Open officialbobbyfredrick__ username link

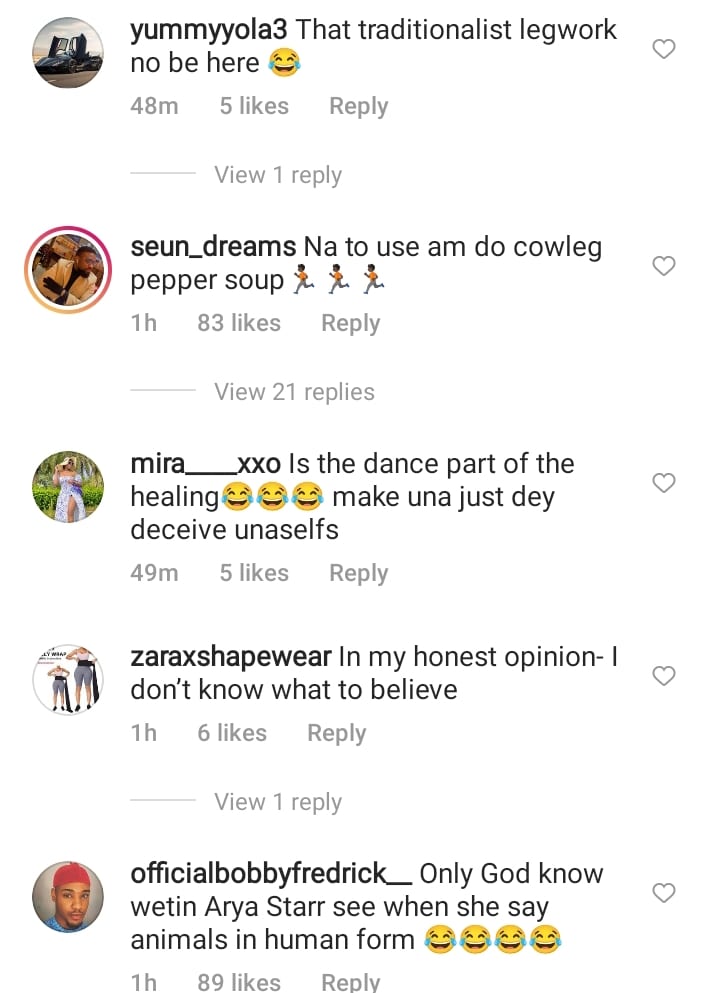pos(270,873)
